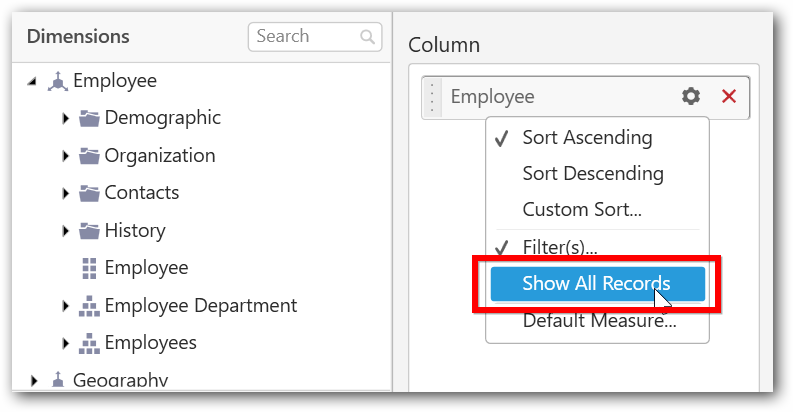Select Show All Records menu entry
The height and width of the screenshot is (412, 793).
[x=596, y=284]
